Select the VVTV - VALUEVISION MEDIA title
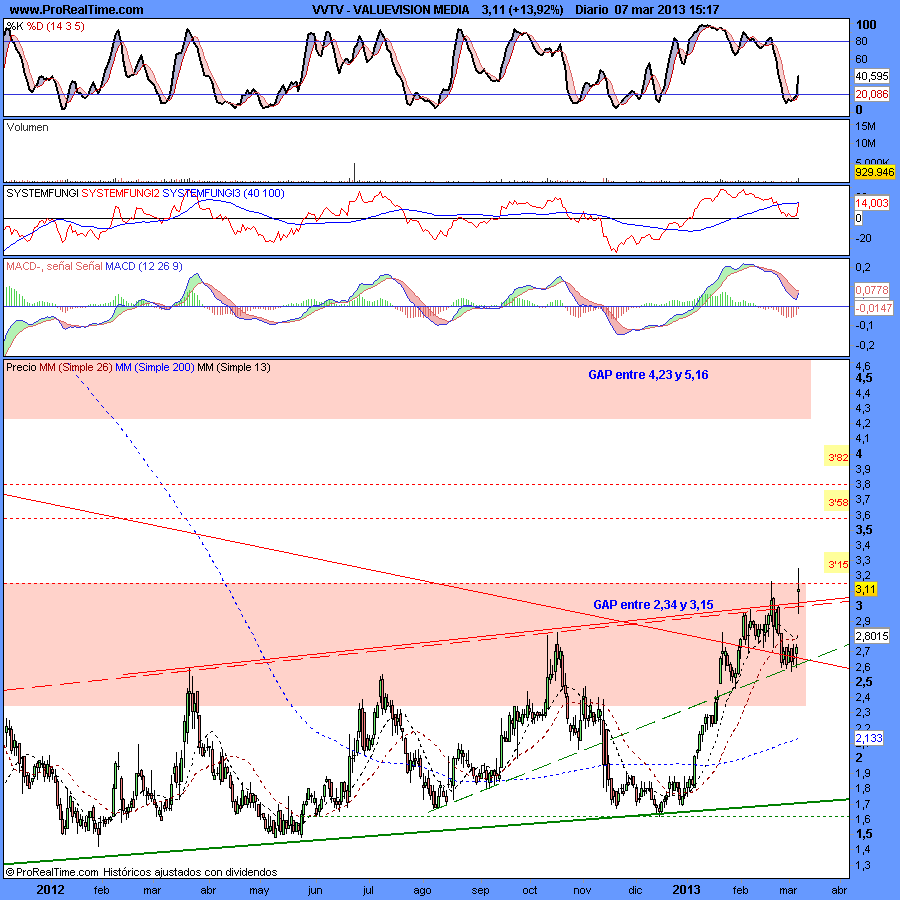The height and width of the screenshot is (900, 900). (390, 10)
